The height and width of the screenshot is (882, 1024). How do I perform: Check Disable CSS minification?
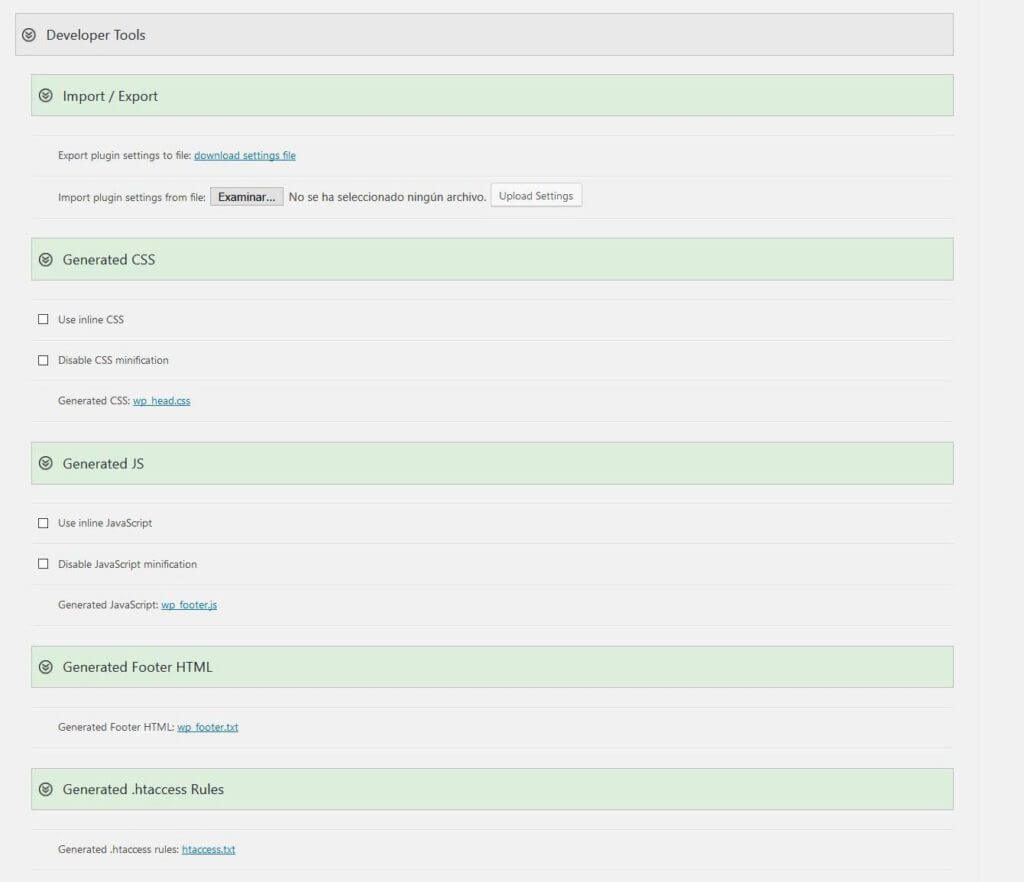tap(43, 360)
